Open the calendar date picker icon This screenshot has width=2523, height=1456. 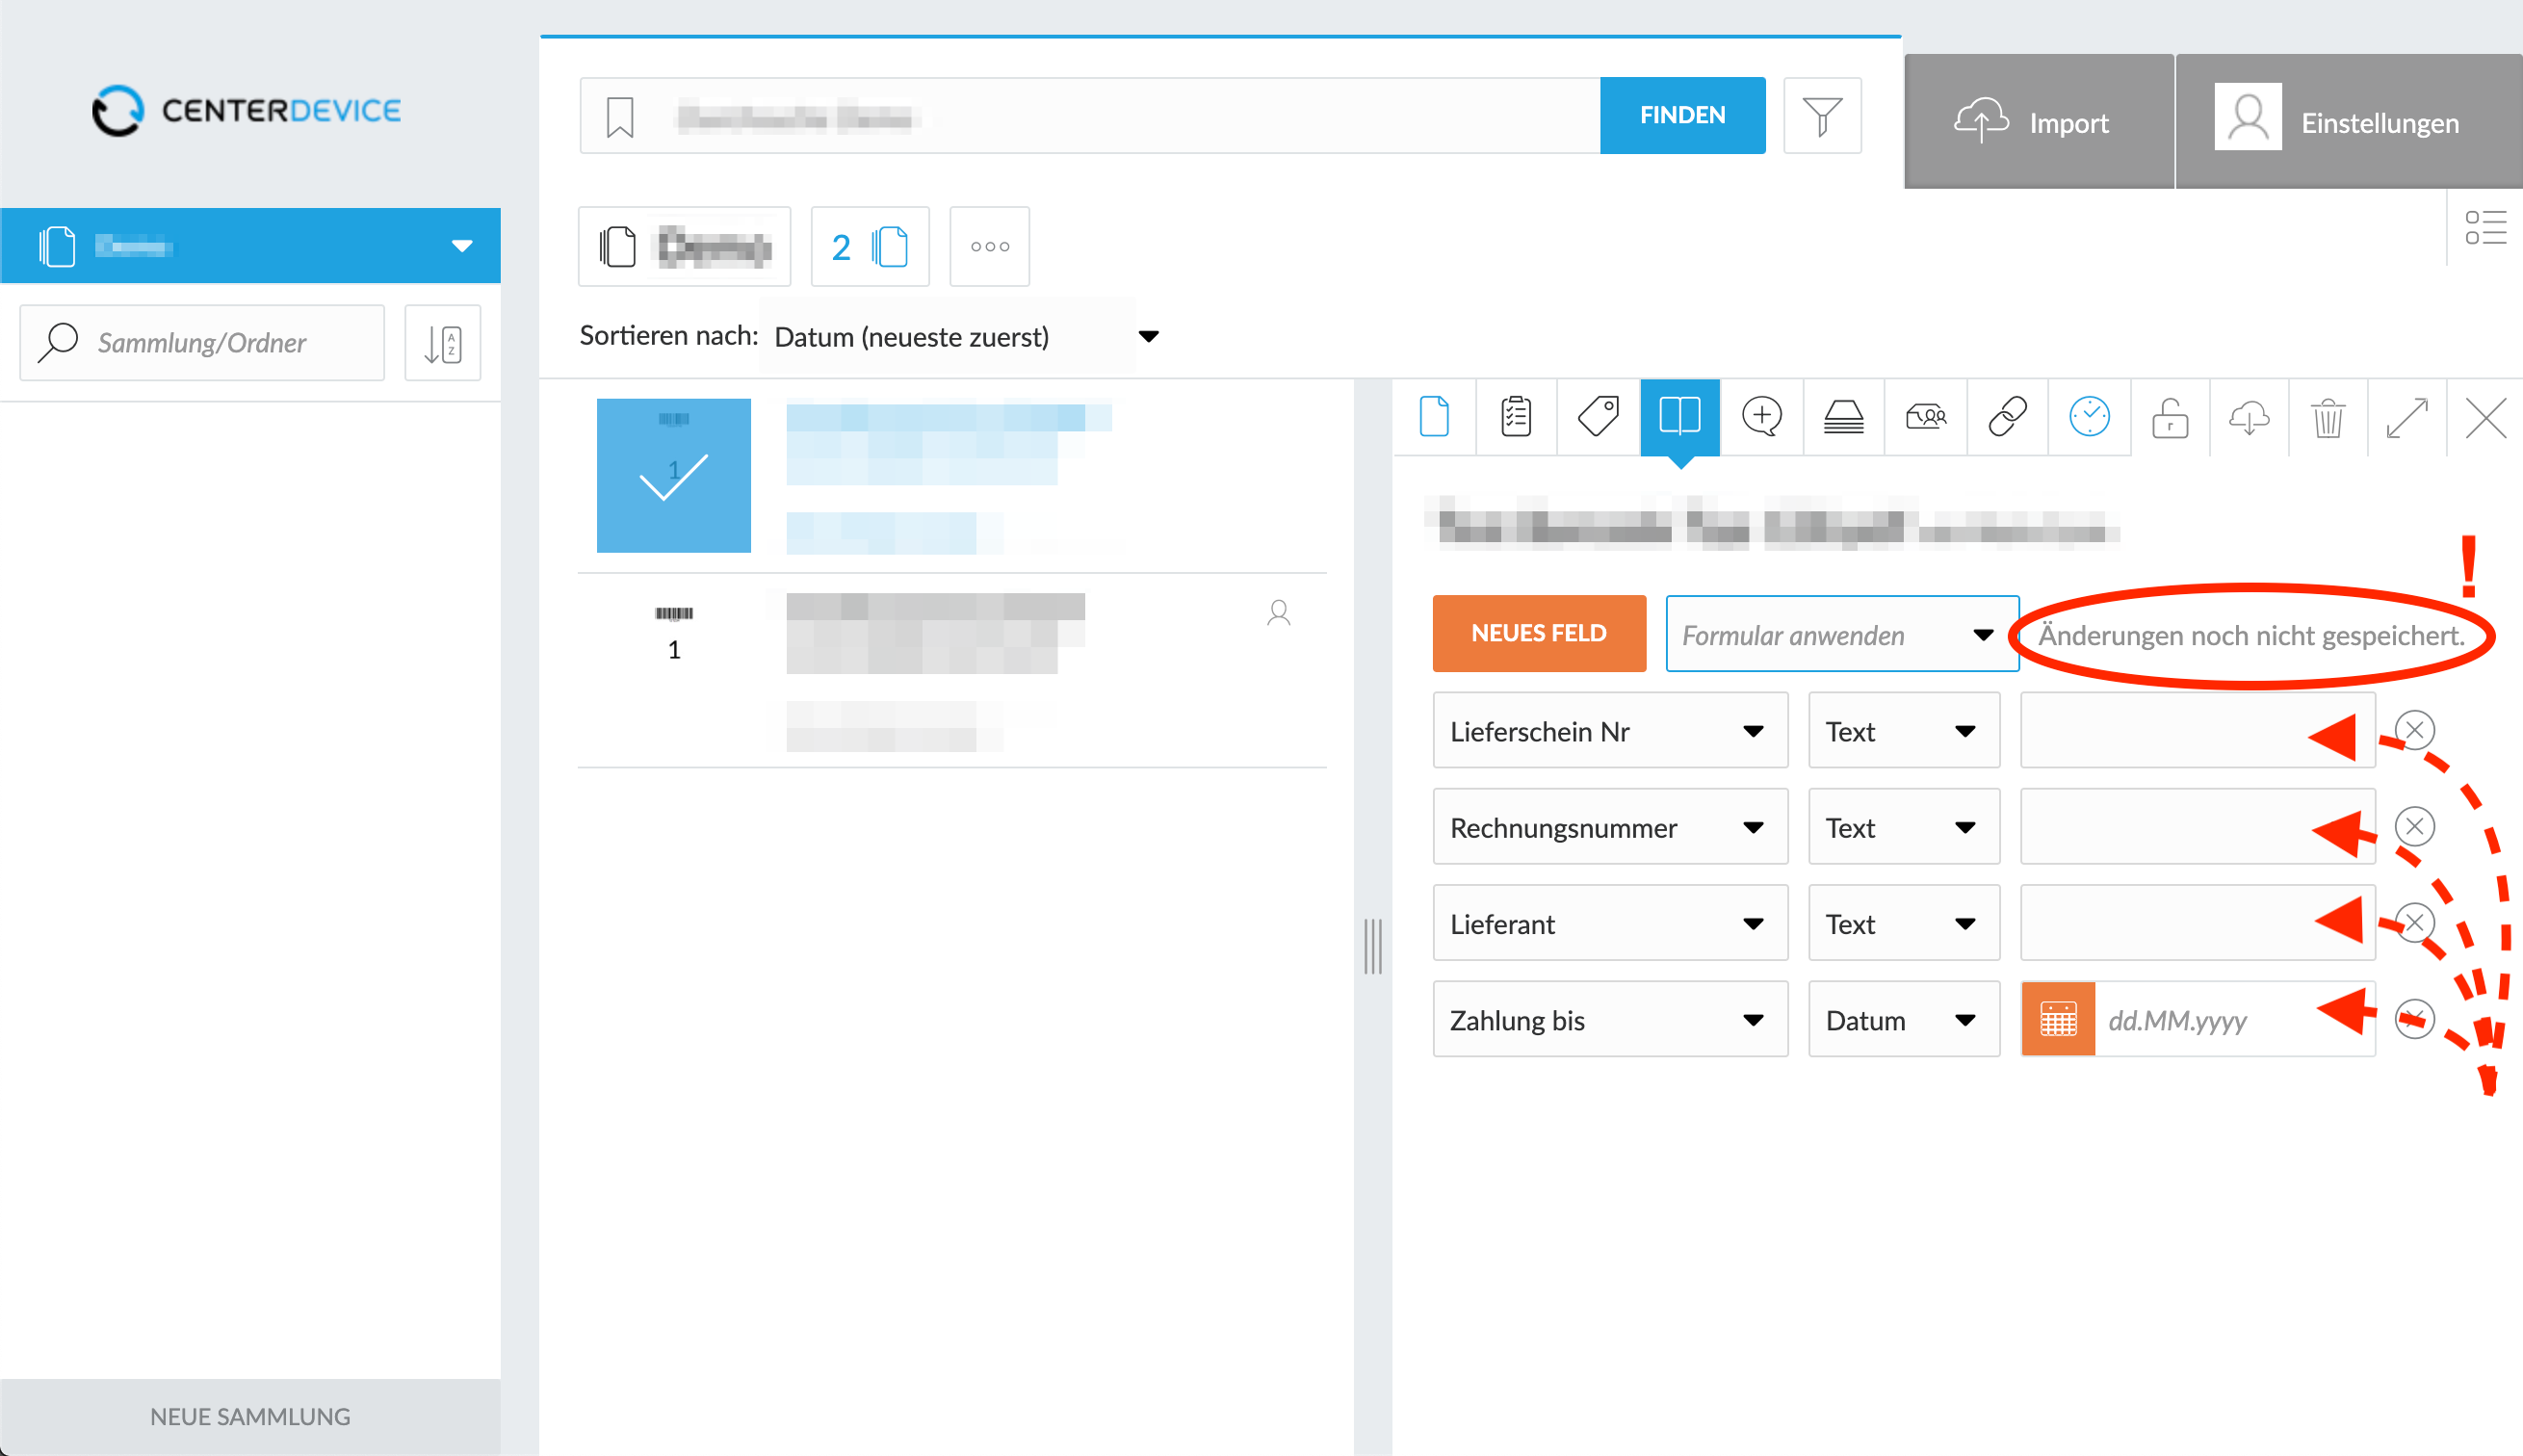pos(2058,1019)
